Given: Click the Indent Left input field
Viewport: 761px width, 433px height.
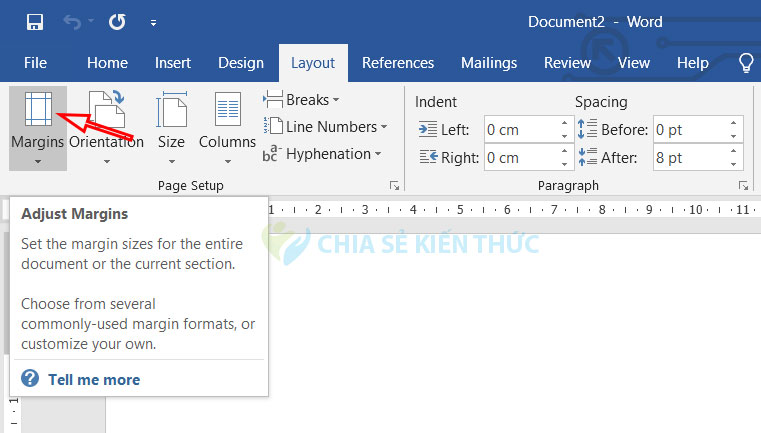Looking at the screenshot, I should coord(519,130).
